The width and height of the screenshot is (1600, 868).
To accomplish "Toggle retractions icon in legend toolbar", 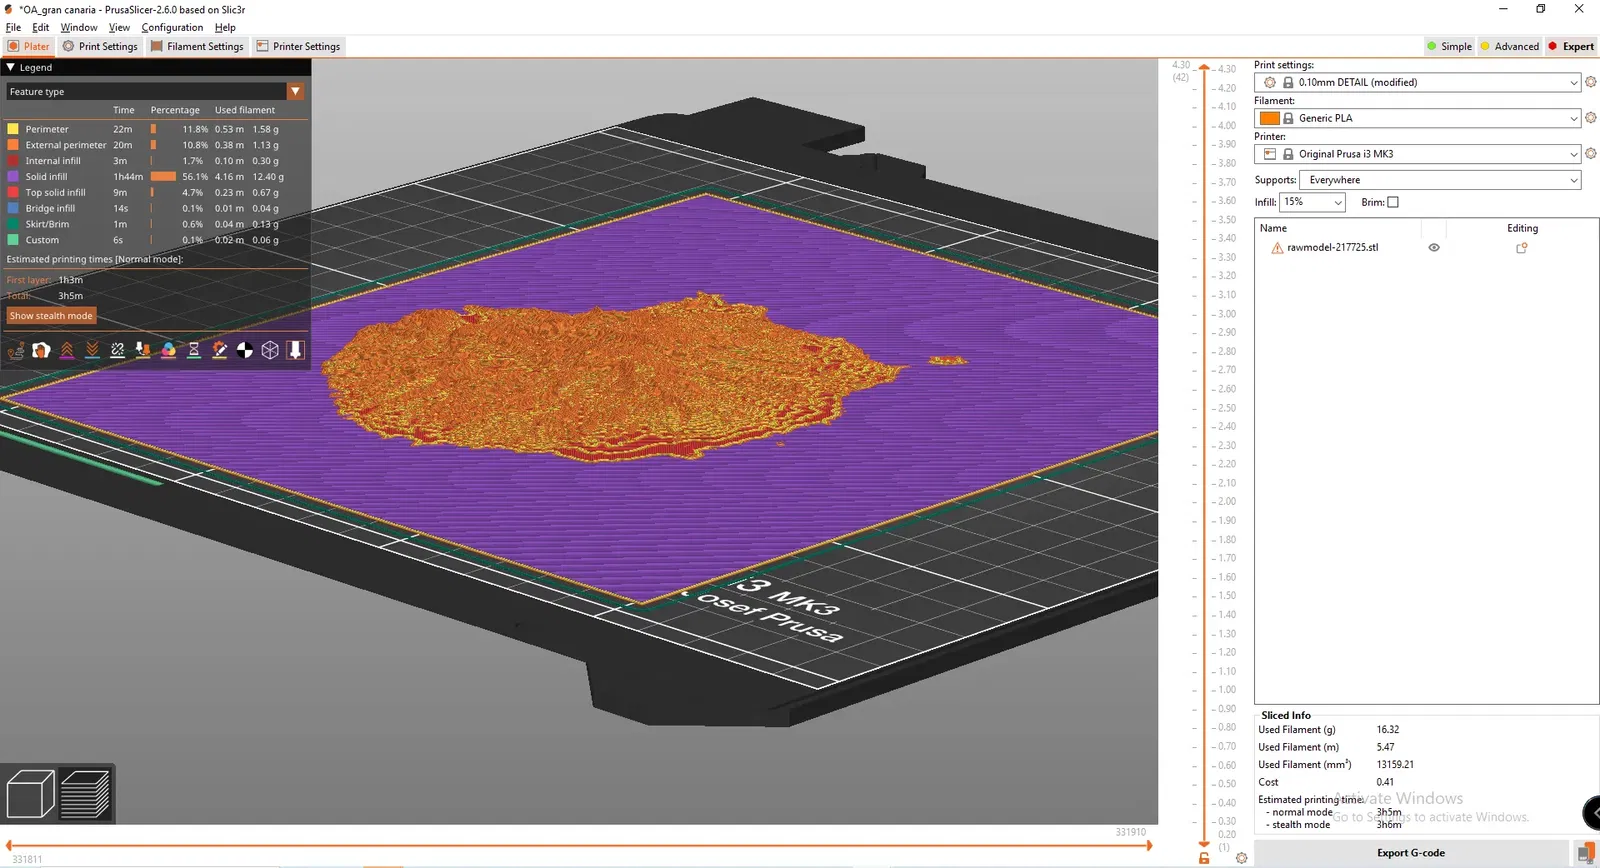I will pos(67,350).
